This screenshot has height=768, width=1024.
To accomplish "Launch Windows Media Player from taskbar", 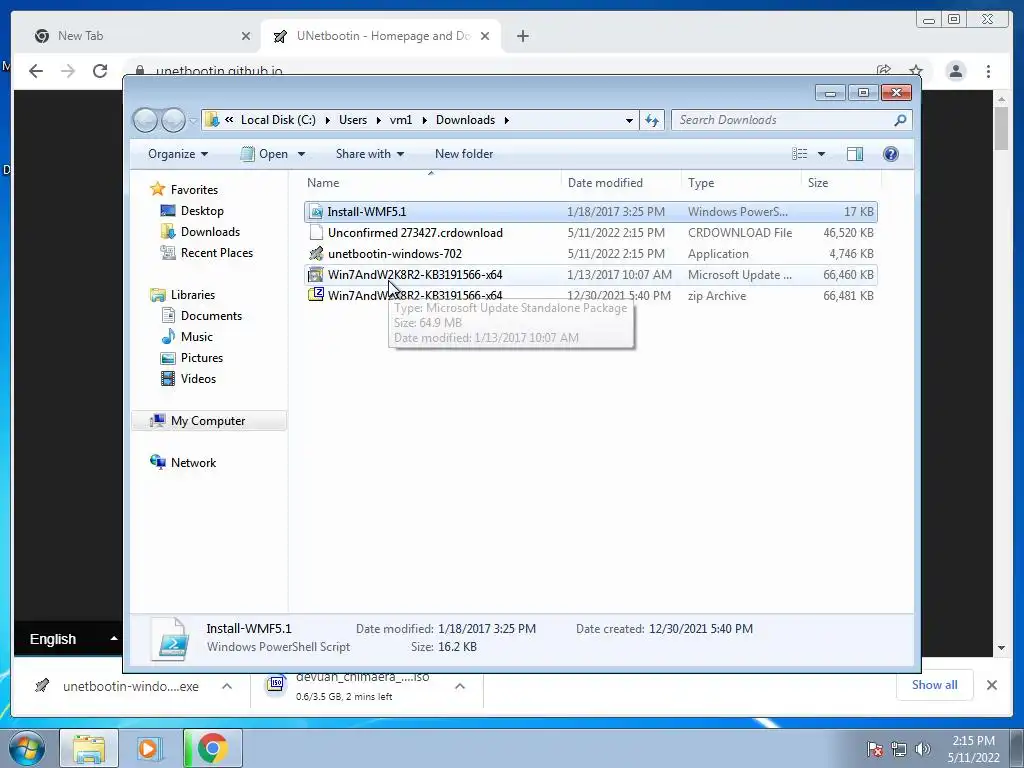I will tap(150, 748).
